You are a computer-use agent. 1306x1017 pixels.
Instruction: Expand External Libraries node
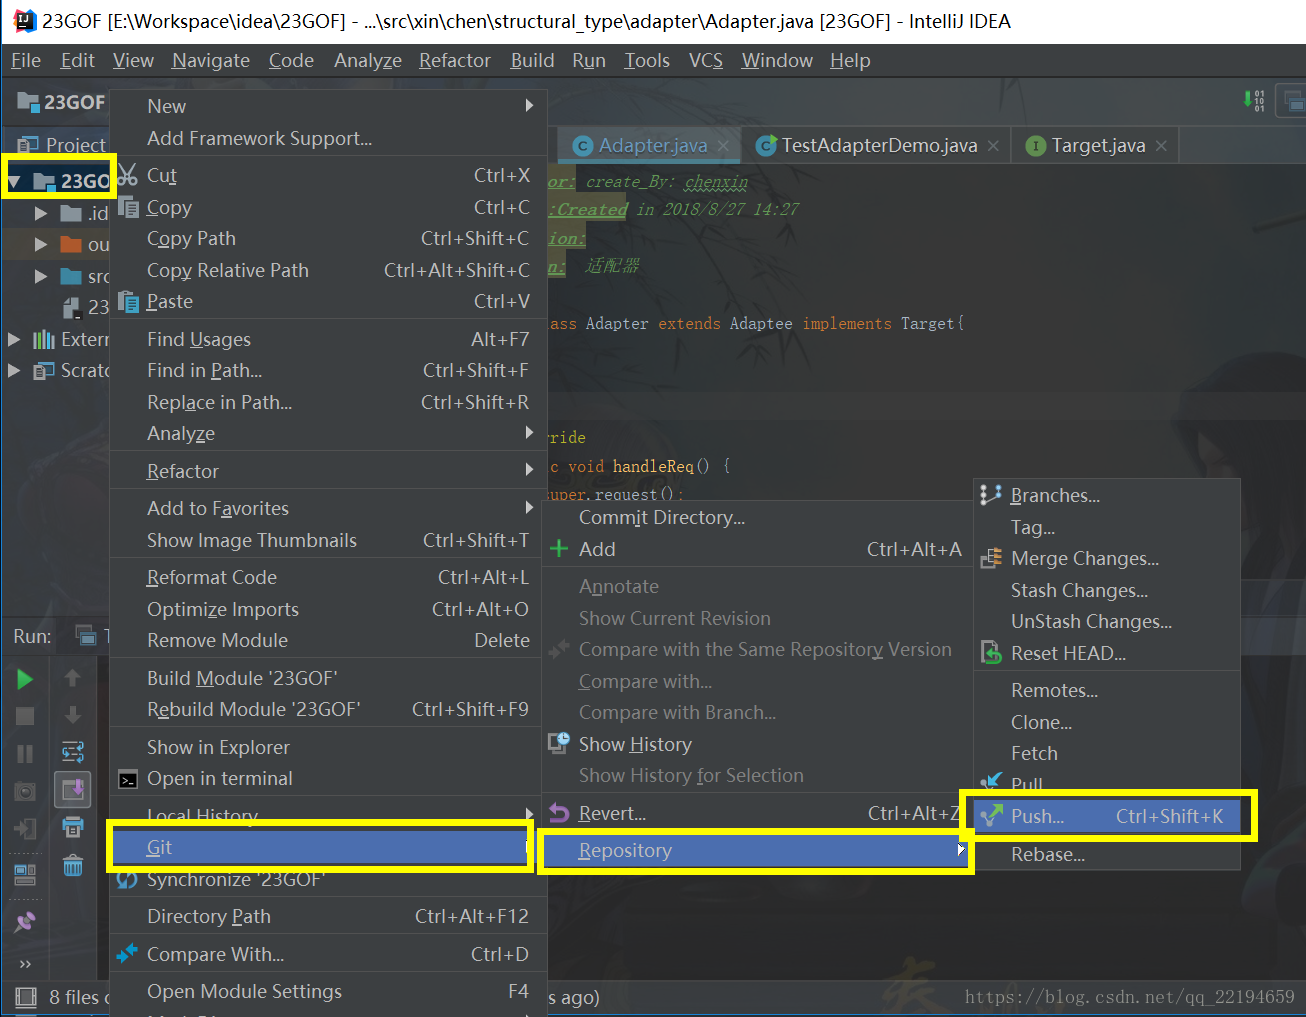pyautogui.click(x=14, y=339)
